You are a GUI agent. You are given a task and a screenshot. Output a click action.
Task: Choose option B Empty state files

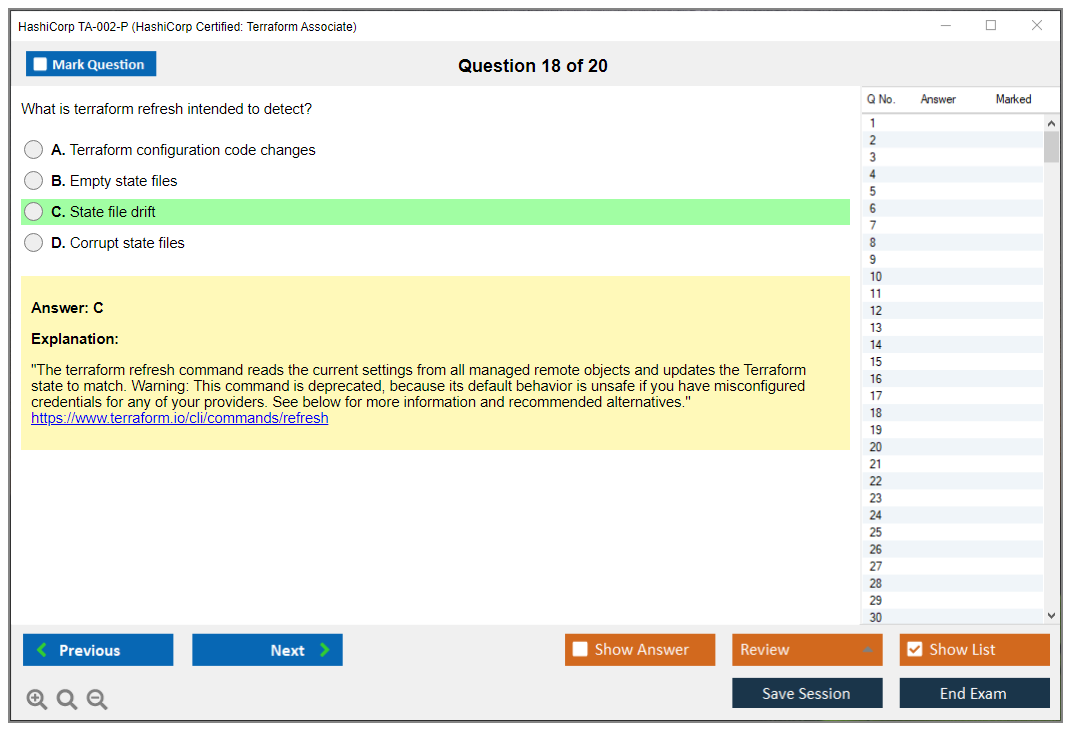coord(34,181)
